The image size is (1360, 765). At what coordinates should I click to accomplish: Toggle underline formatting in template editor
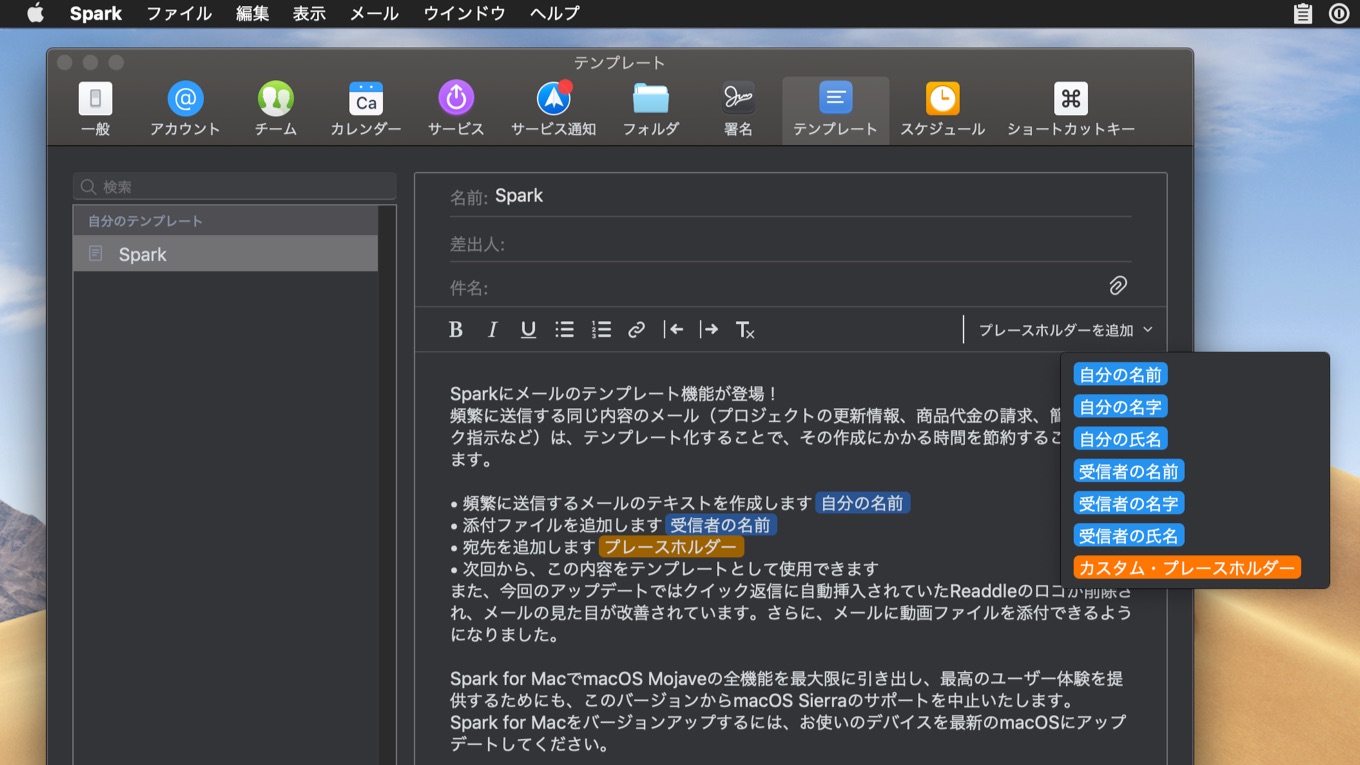pos(528,330)
